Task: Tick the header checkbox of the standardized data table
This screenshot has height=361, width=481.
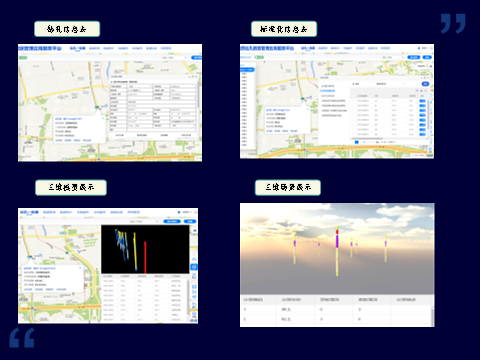Action: pos(354,96)
